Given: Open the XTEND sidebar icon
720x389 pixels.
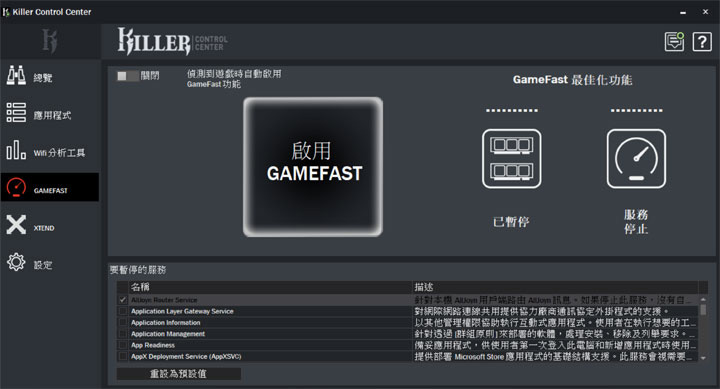Looking at the screenshot, I should click(16, 225).
